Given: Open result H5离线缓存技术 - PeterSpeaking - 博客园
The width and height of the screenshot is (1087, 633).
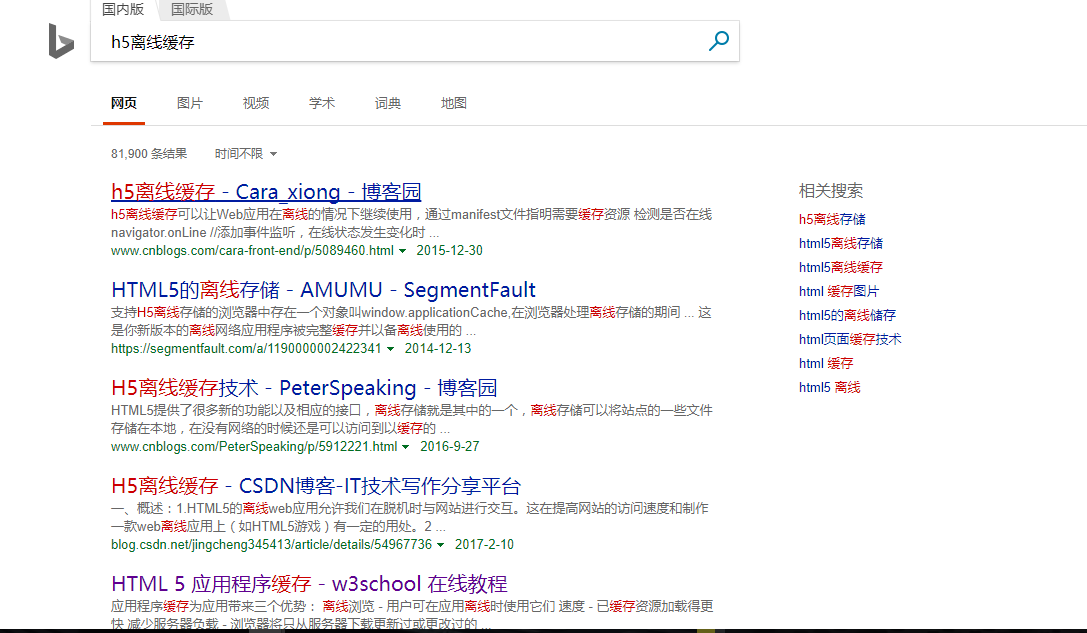Looking at the screenshot, I should coord(304,388).
